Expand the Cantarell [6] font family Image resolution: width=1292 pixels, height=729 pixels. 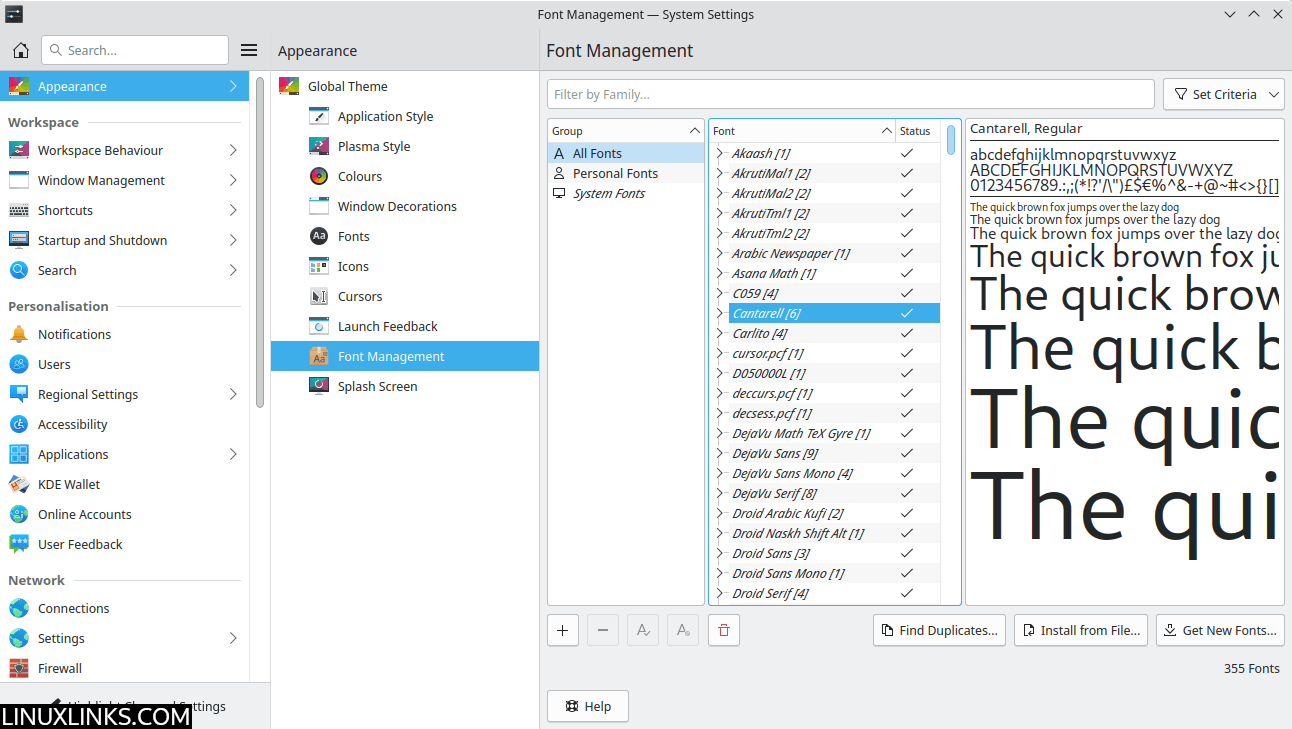tap(721, 313)
